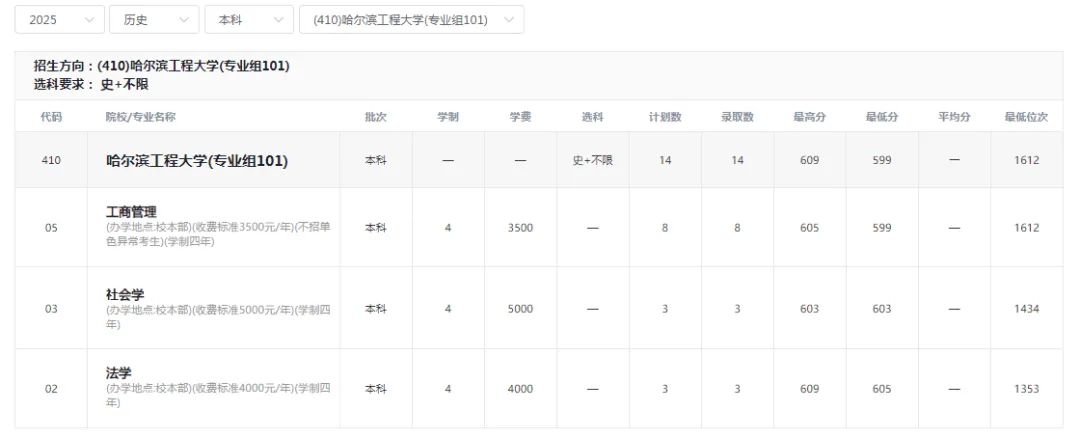This screenshot has height=438, width=1080.
Task: Open the (410)哈尔滨工程大学(专业组101) selector dropdown
Action: [x=412, y=20]
